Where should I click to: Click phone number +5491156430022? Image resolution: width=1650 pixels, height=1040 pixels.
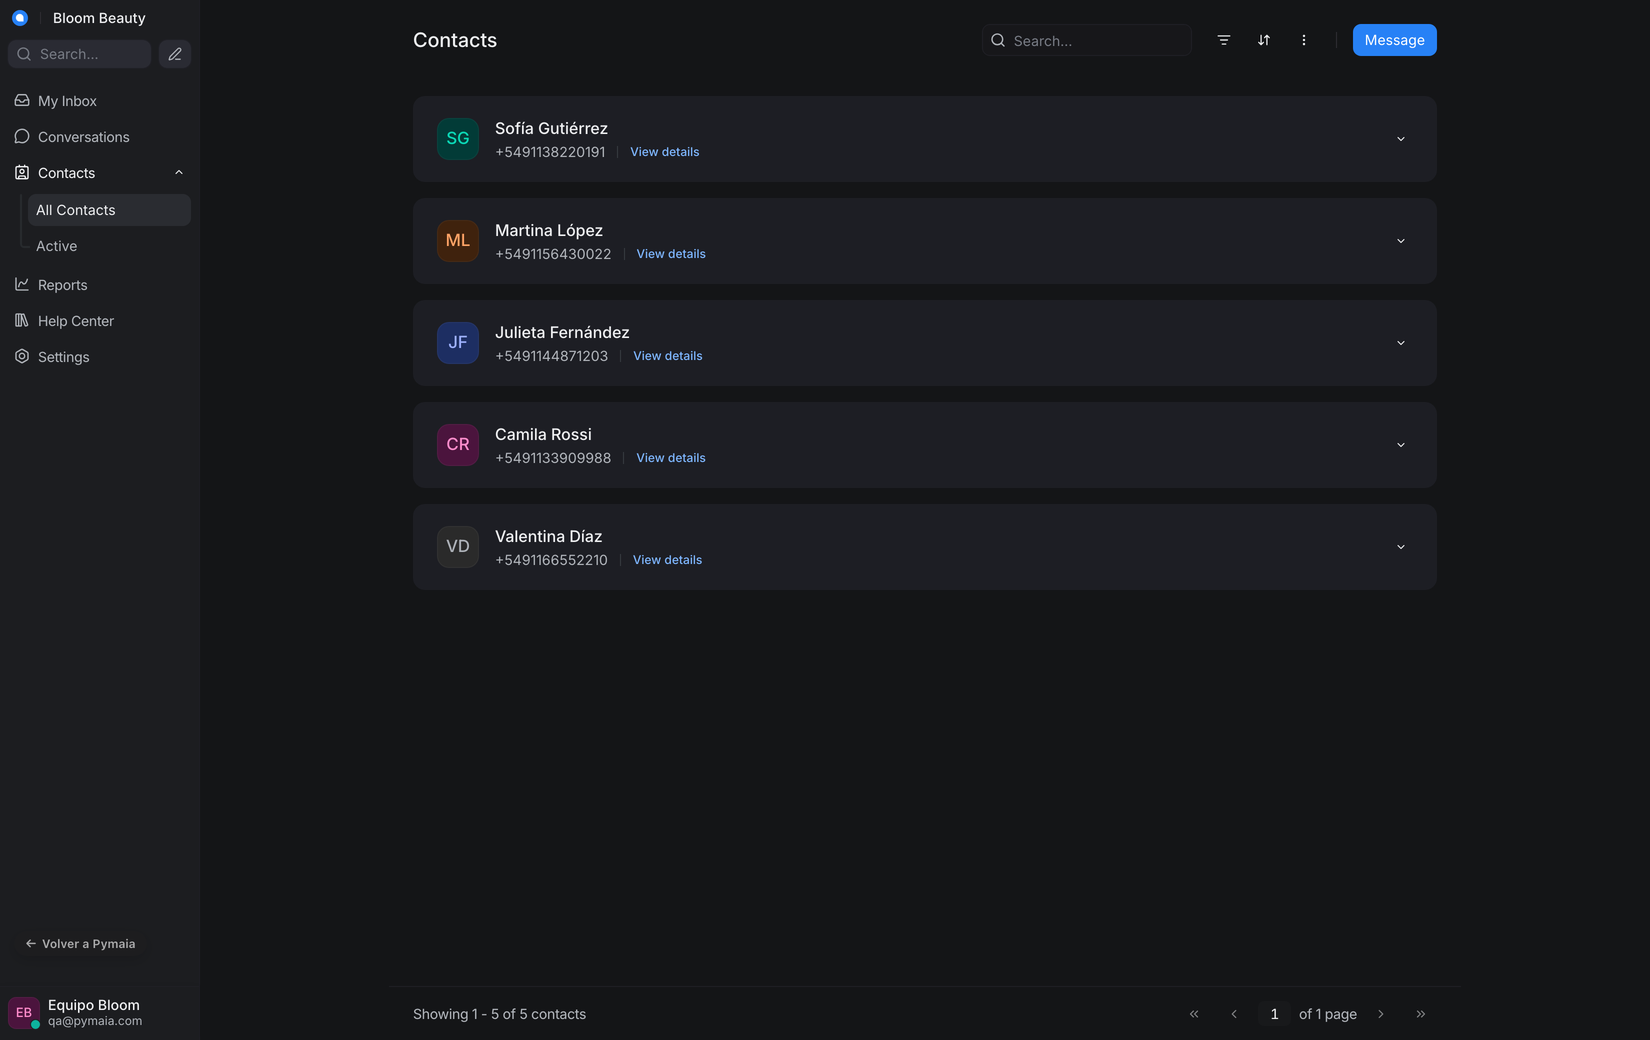coord(553,254)
